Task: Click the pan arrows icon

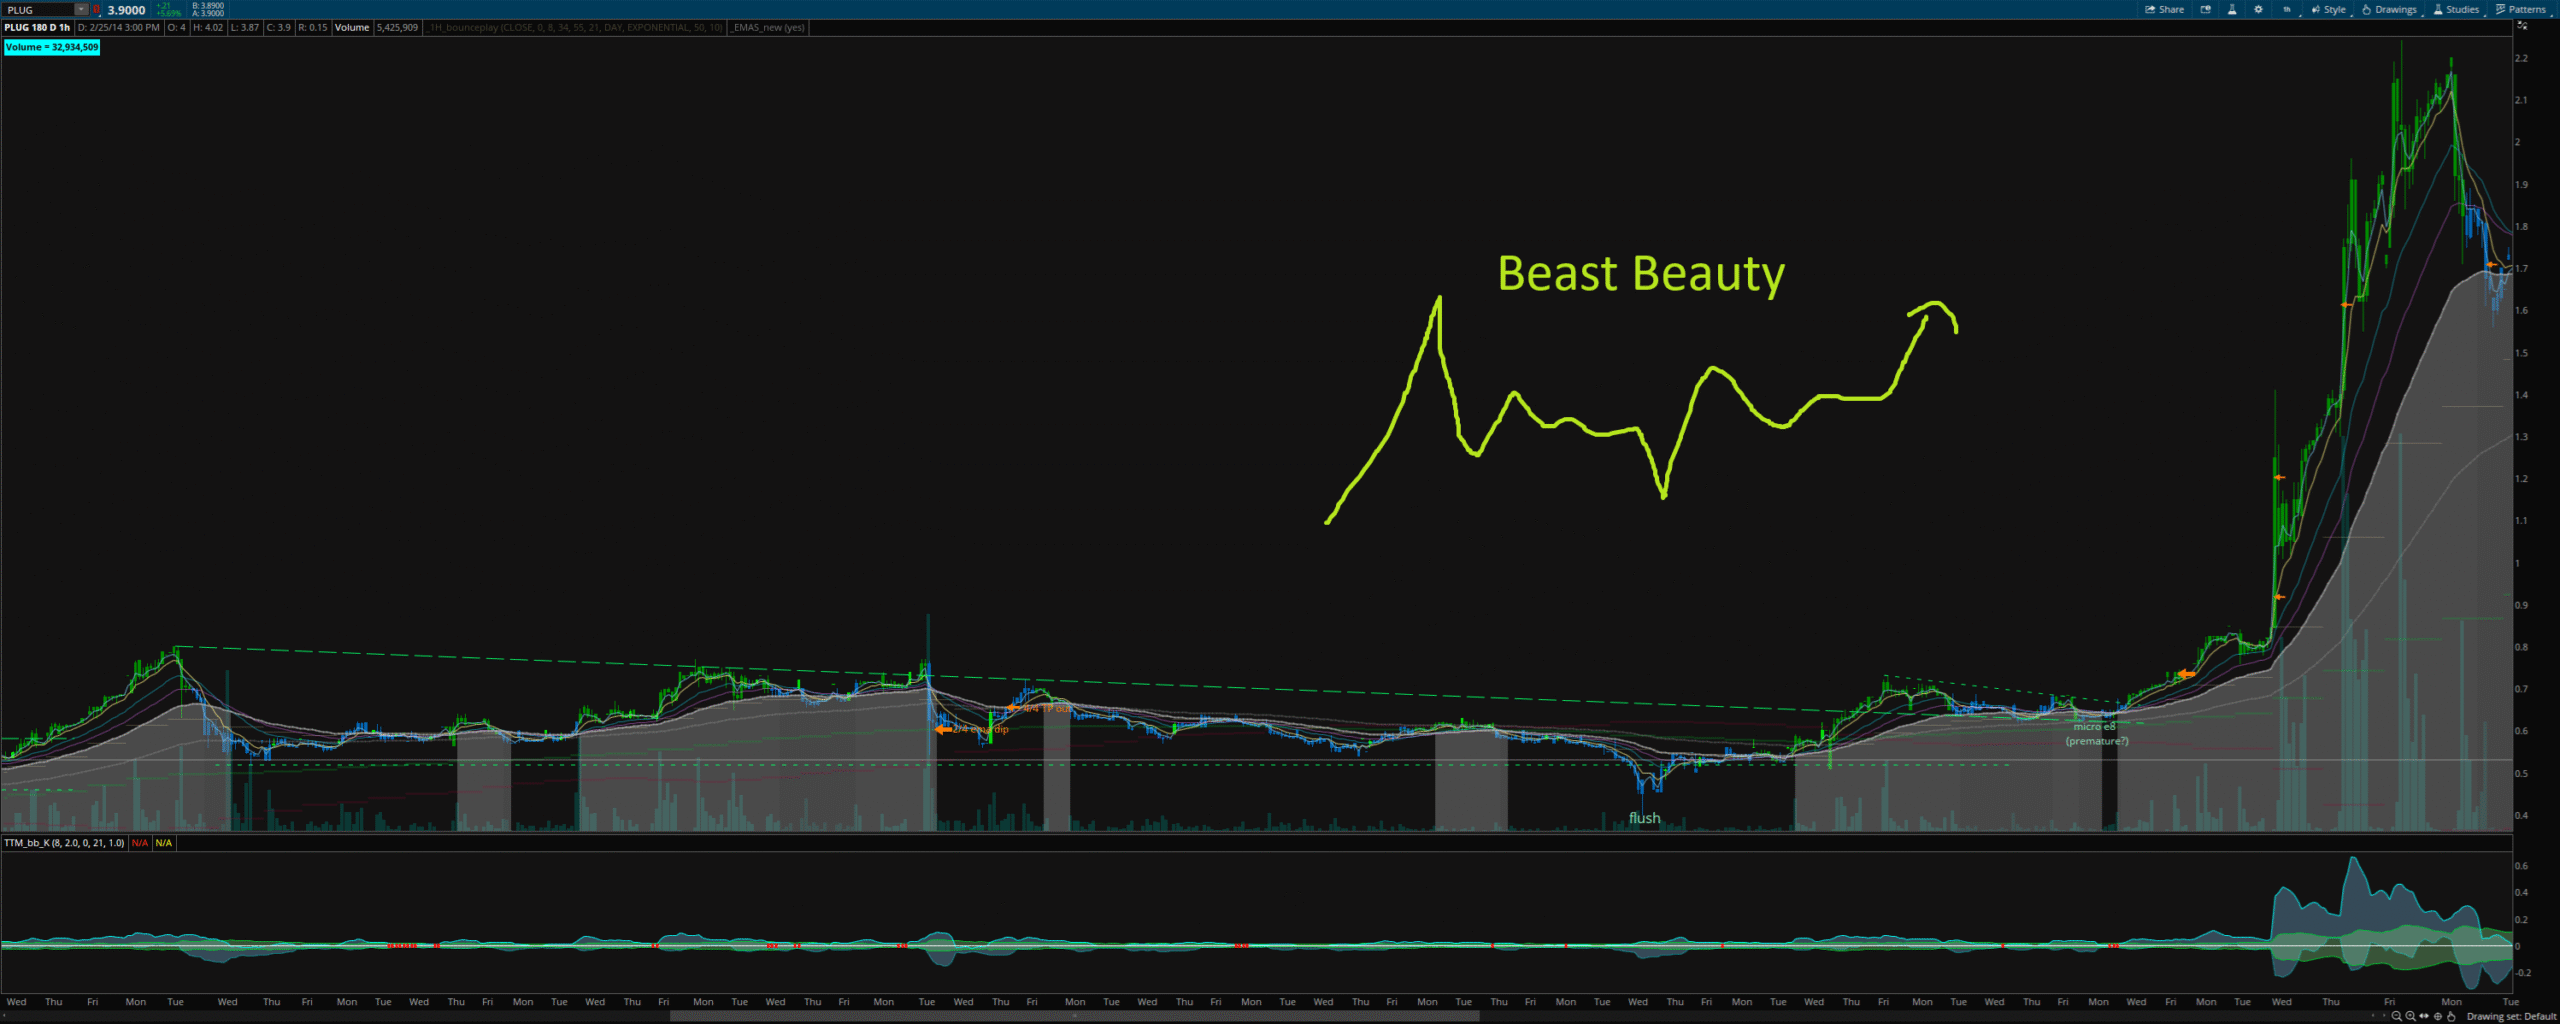Action: click(x=2424, y=1016)
